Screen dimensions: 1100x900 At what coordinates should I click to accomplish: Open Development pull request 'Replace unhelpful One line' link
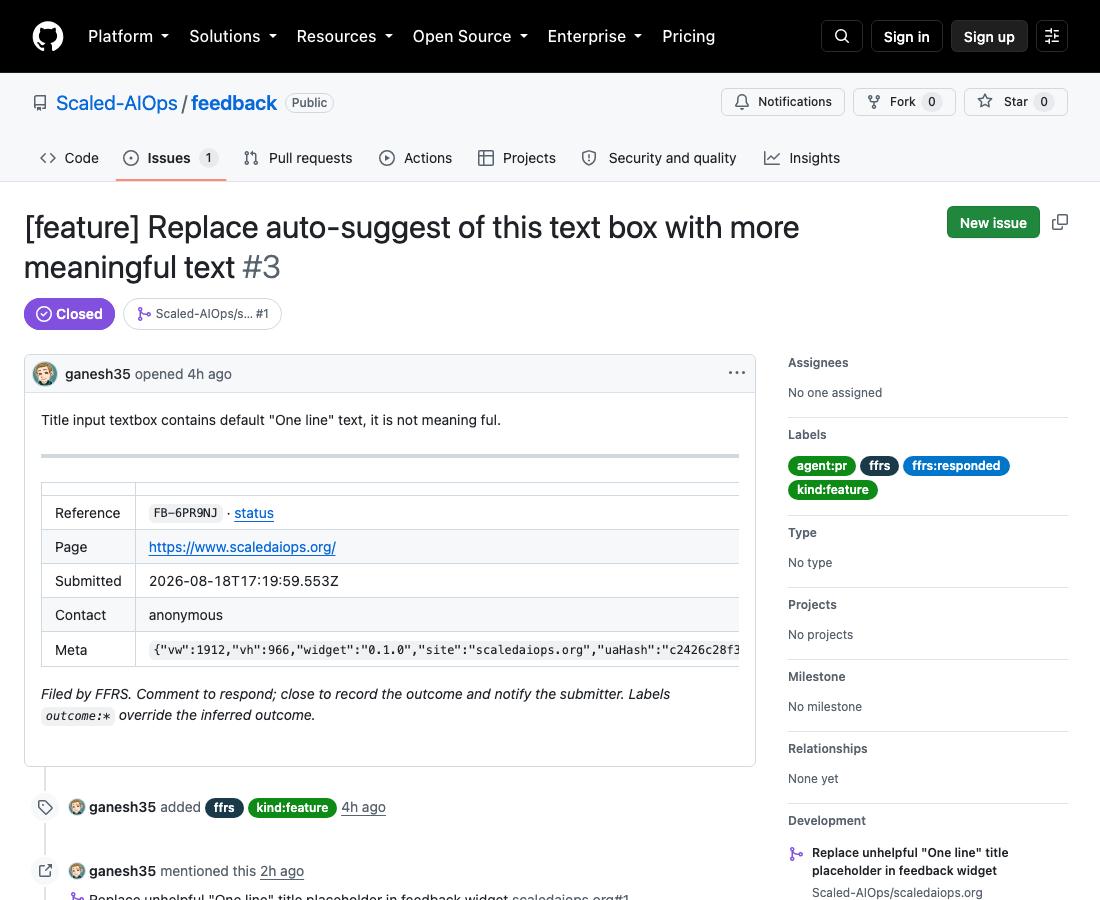click(x=910, y=861)
